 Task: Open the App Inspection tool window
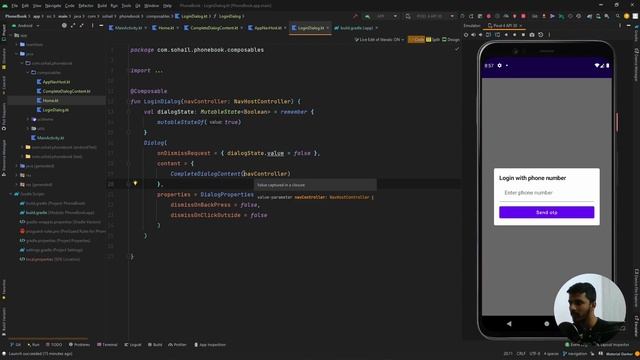point(210,345)
